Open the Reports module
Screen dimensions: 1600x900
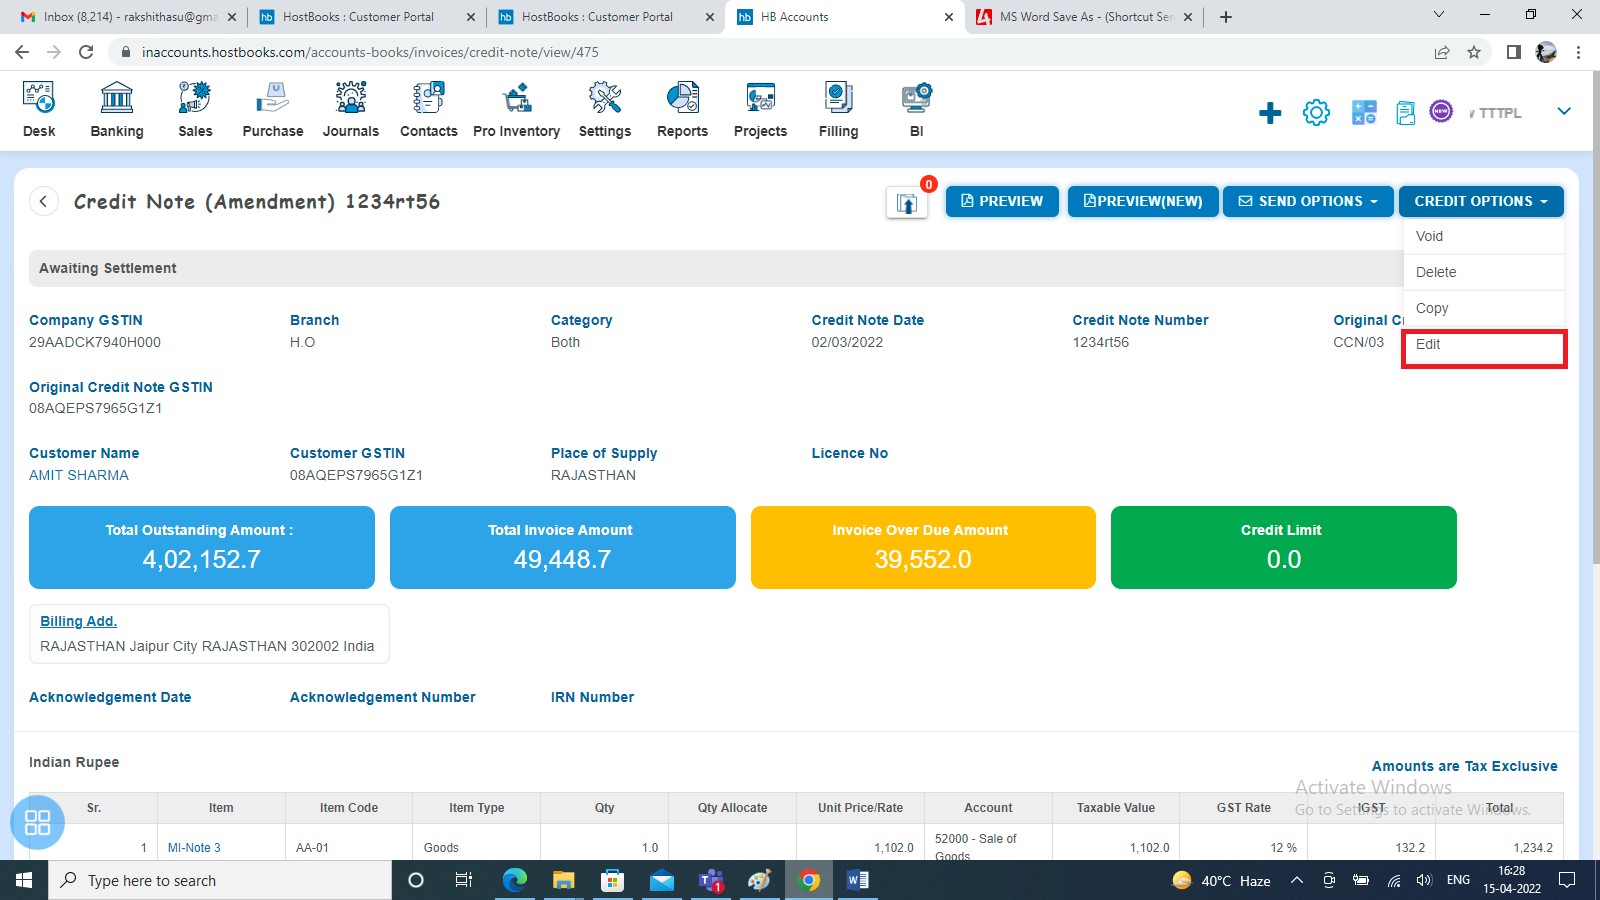[683, 110]
